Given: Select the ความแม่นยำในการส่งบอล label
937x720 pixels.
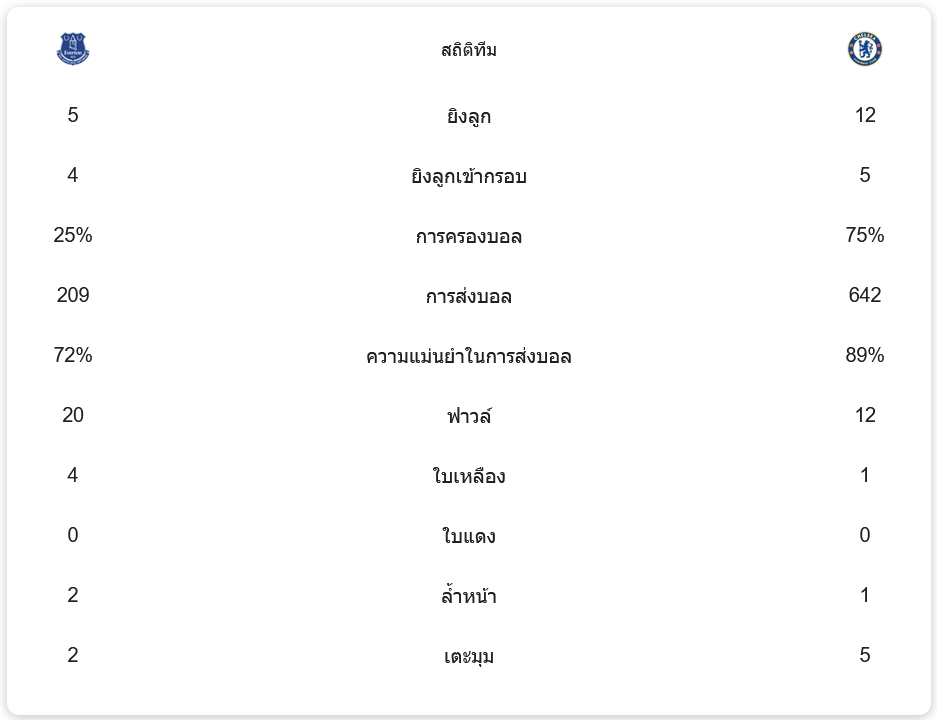Looking at the screenshot, I should (x=469, y=356).
